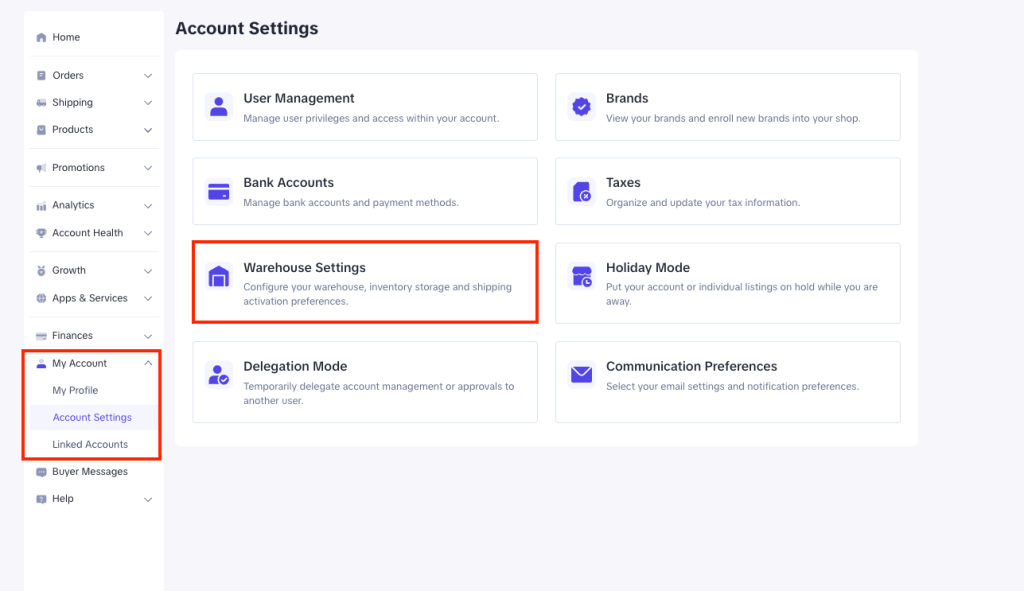Click the User Management person icon
The image size is (1024, 591).
tap(218, 107)
